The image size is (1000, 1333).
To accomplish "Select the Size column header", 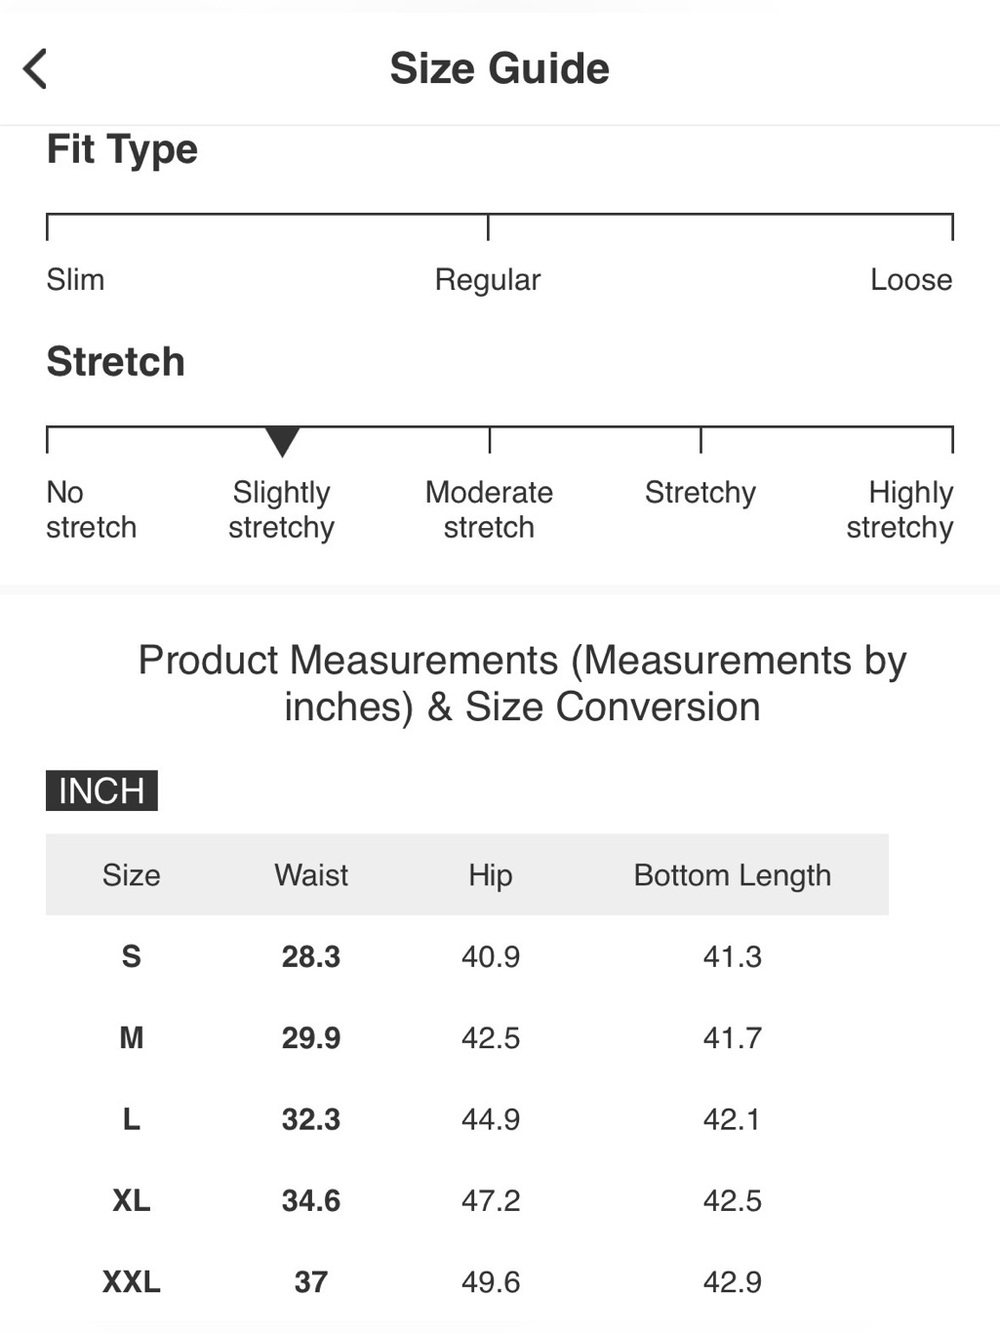I will [x=131, y=875].
